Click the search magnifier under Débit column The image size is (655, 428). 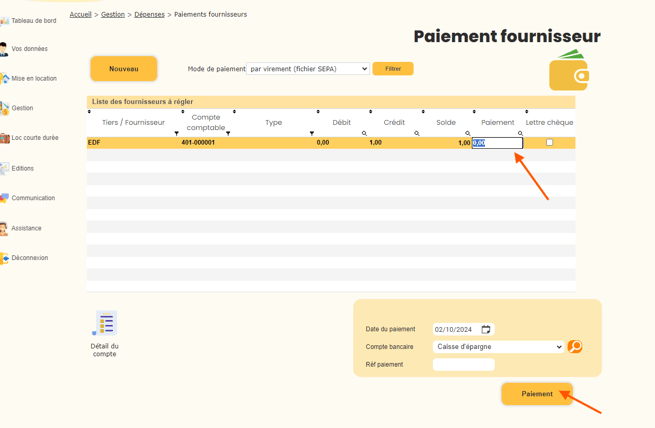click(x=364, y=133)
